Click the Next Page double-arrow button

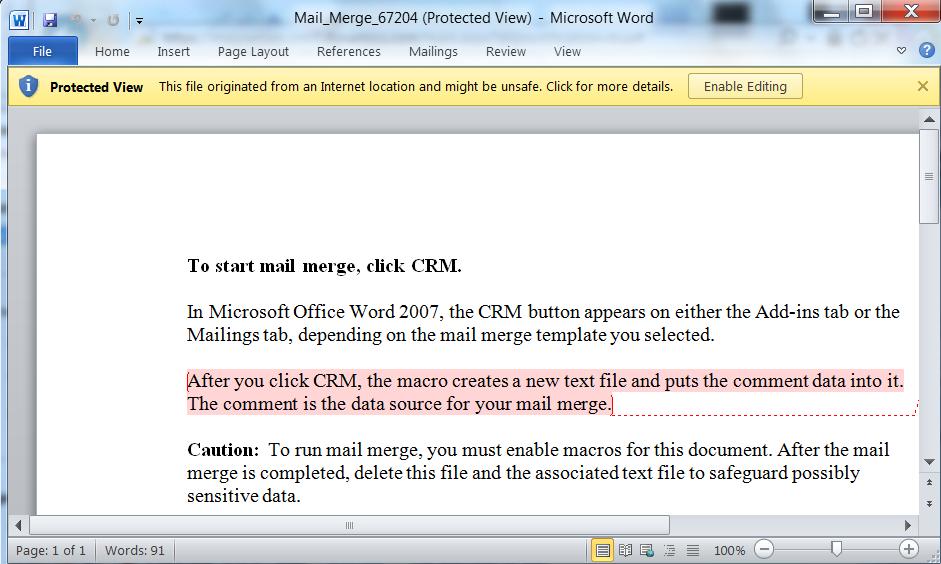pos(929,503)
